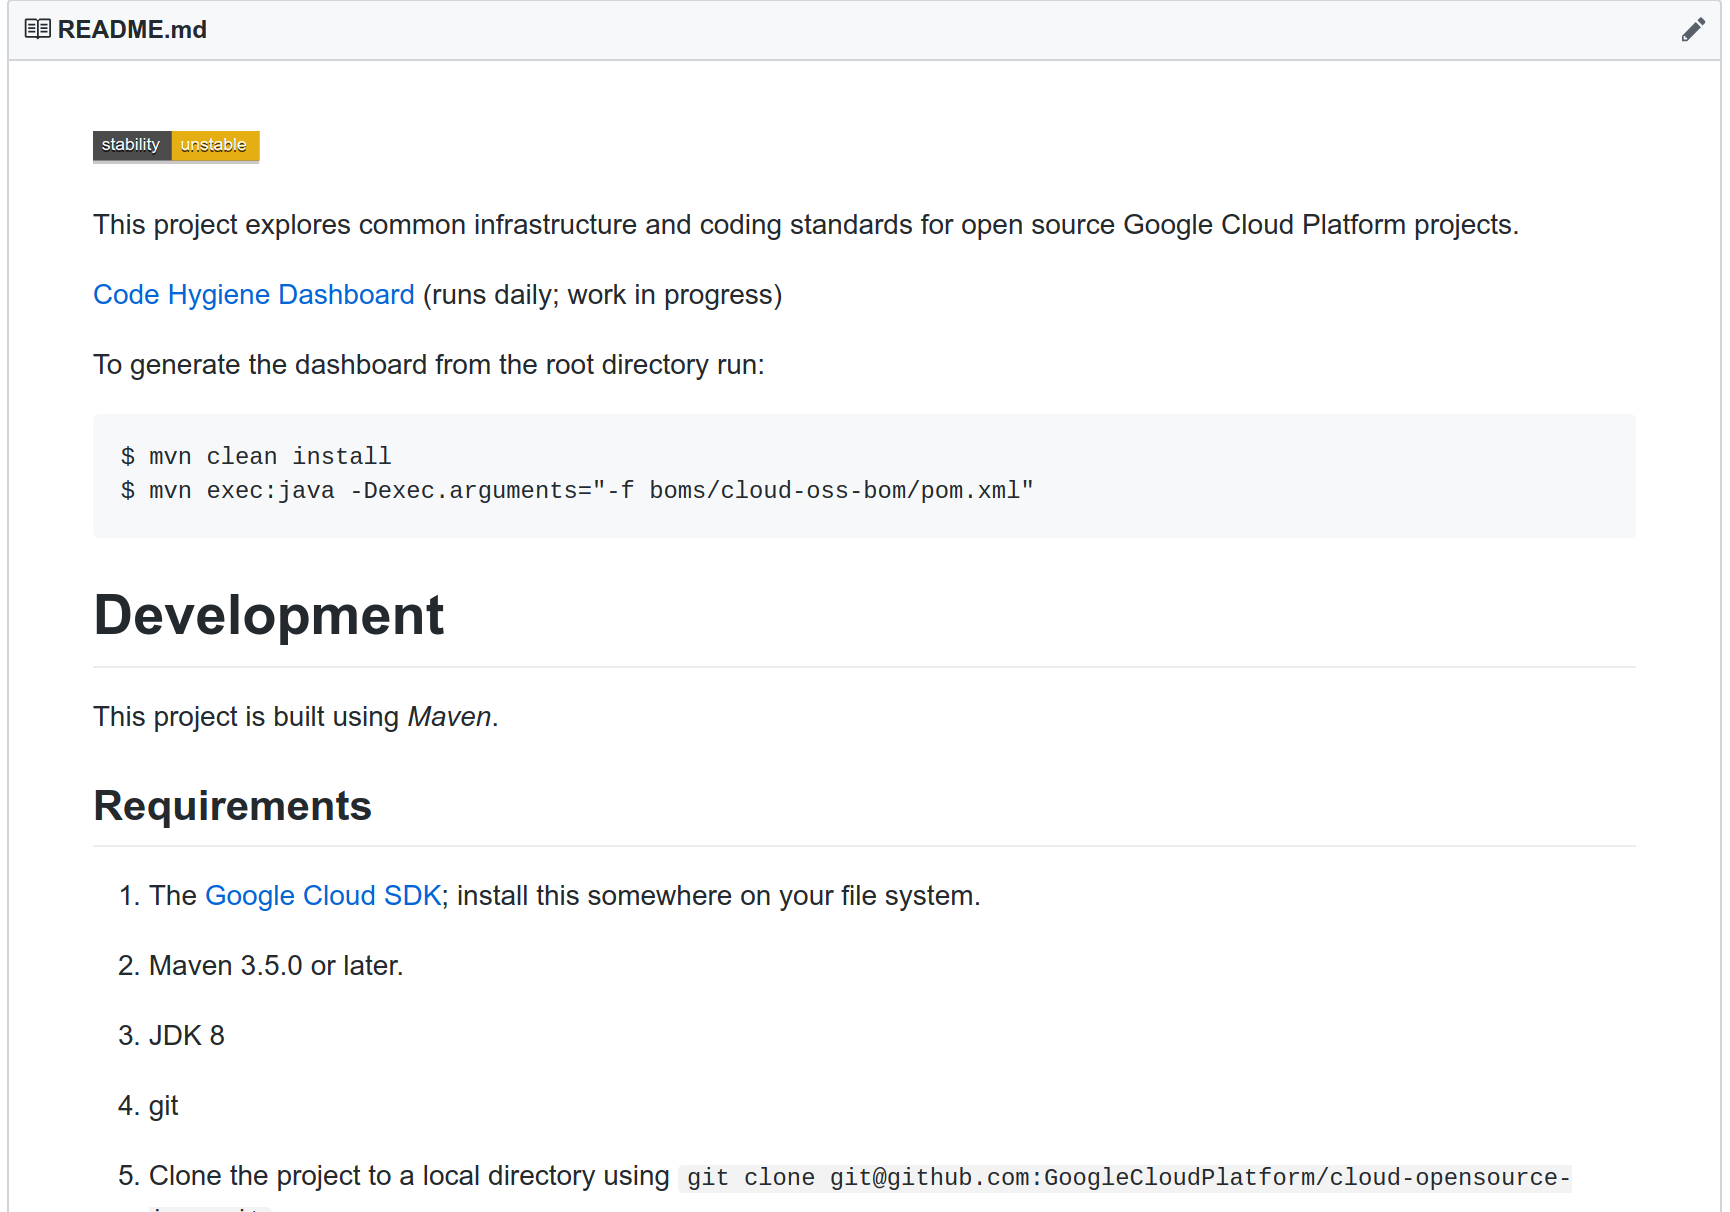Click the stability unstable badge
Viewport: 1730px width, 1212px height.
coord(175,145)
